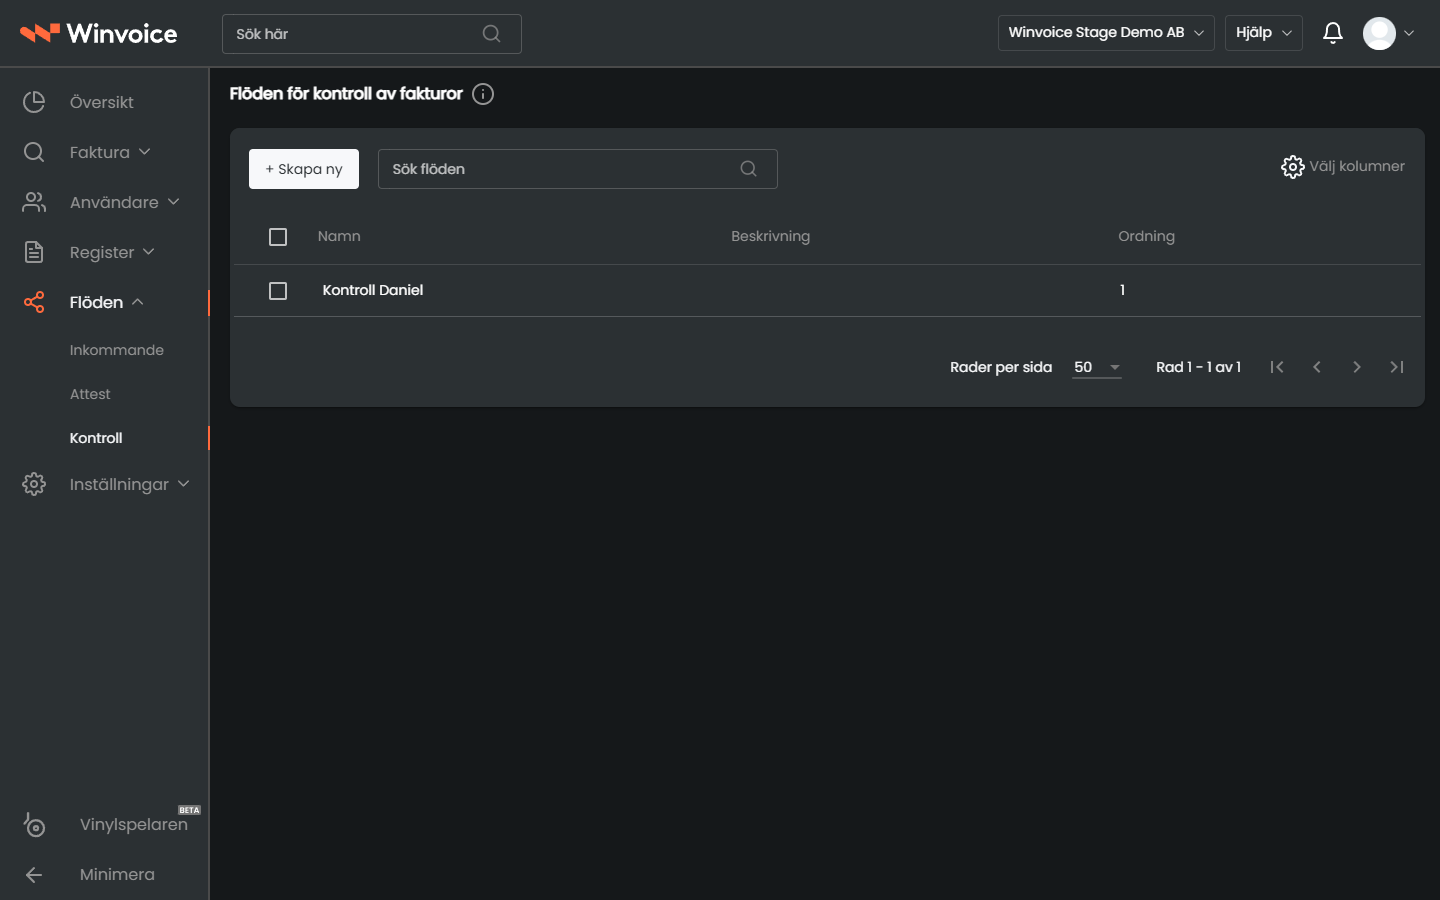Jump to the last page of rows
Viewport: 1440px width, 900px height.
[1397, 367]
